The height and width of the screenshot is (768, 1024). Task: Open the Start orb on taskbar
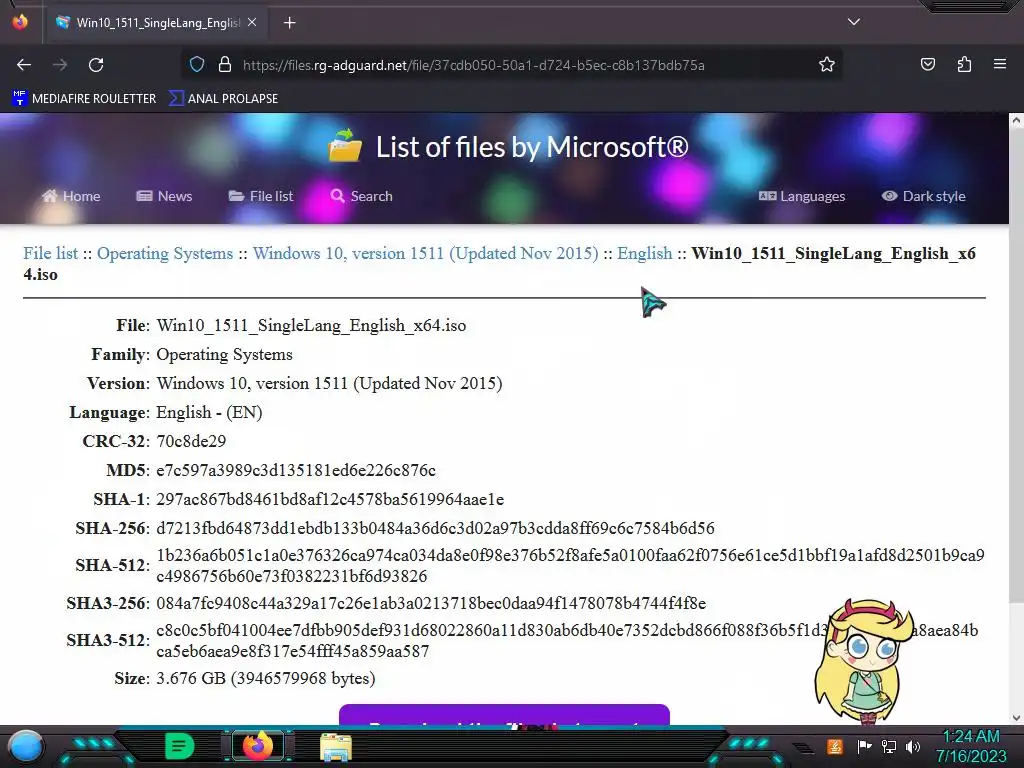[25, 746]
